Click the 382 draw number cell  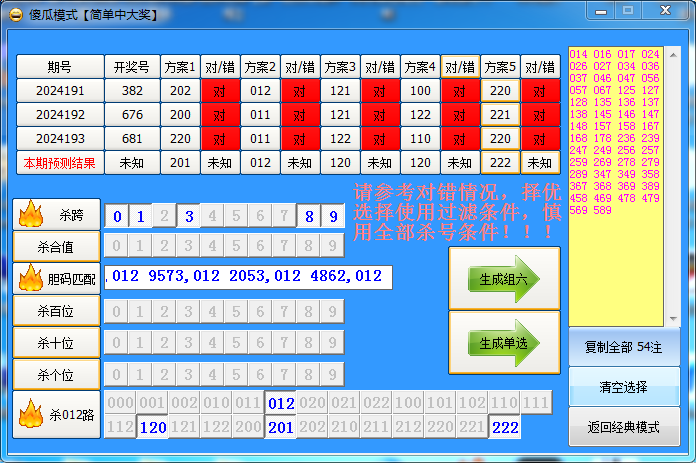pos(132,91)
